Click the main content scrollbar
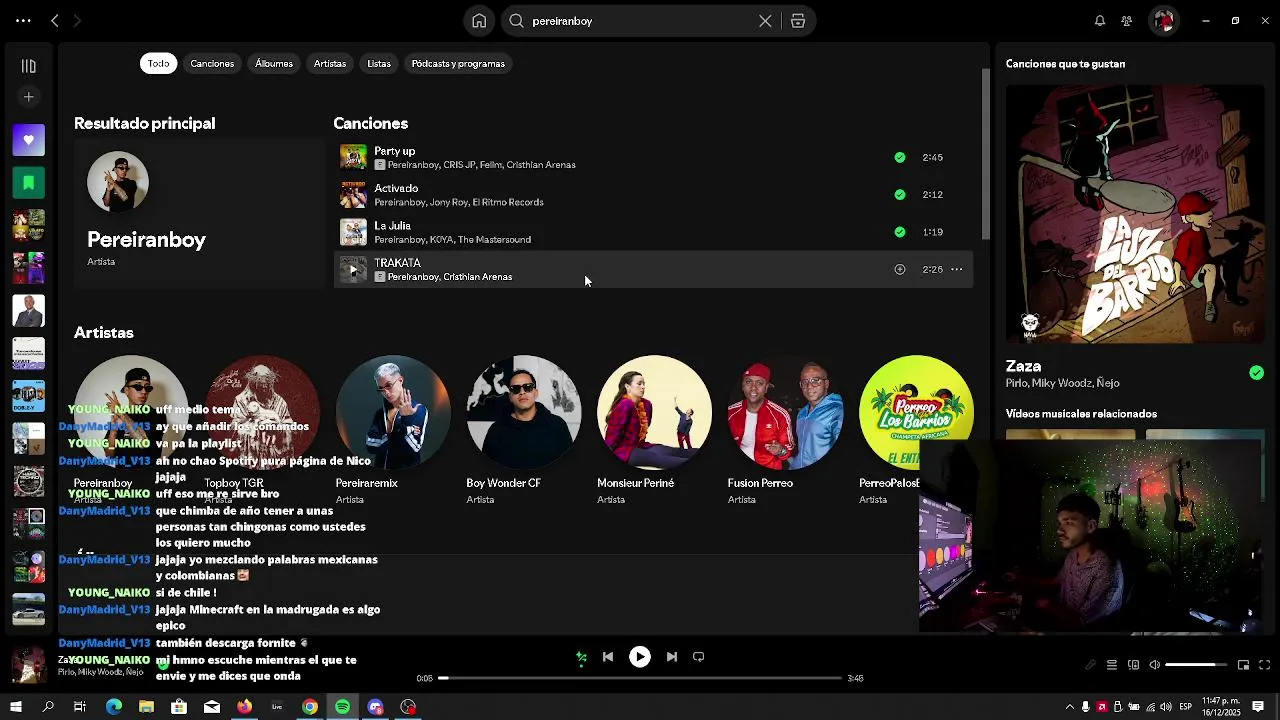The width and height of the screenshot is (1280, 720). pyautogui.click(x=985, y=152)
